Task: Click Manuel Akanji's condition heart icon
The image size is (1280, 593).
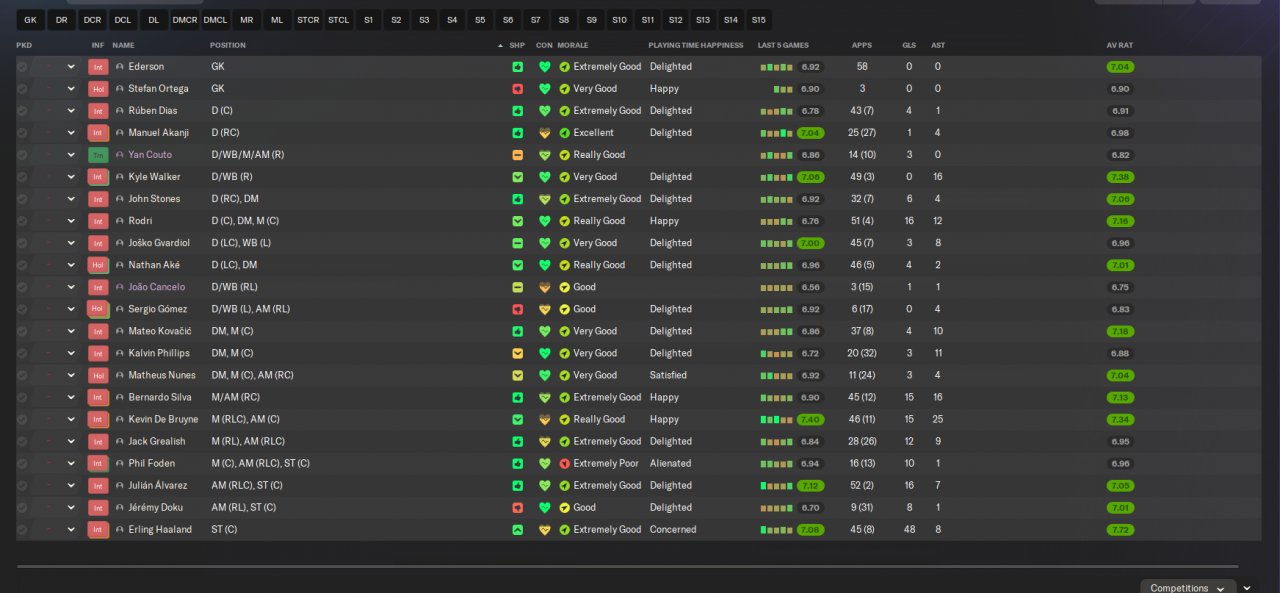Action: point(545,133)
